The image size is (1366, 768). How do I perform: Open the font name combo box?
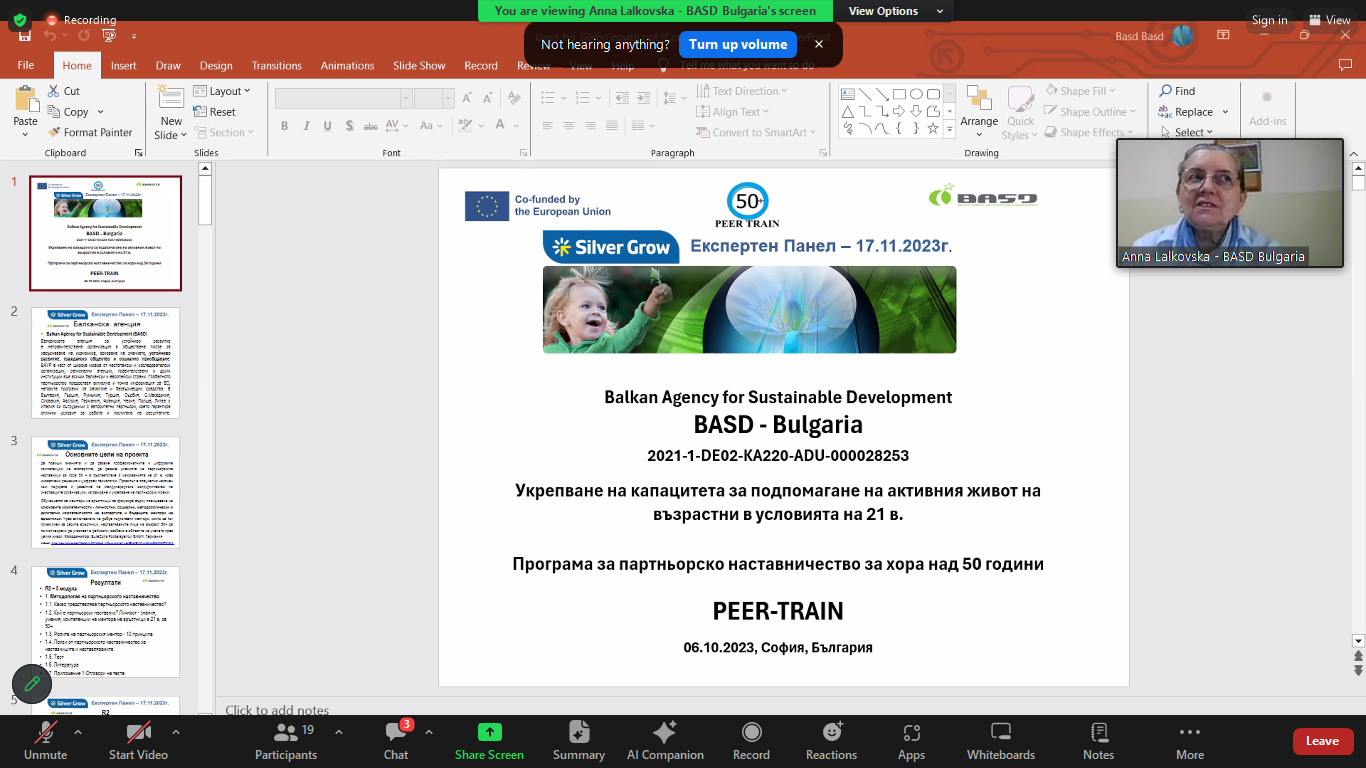[x=341, y=98]
